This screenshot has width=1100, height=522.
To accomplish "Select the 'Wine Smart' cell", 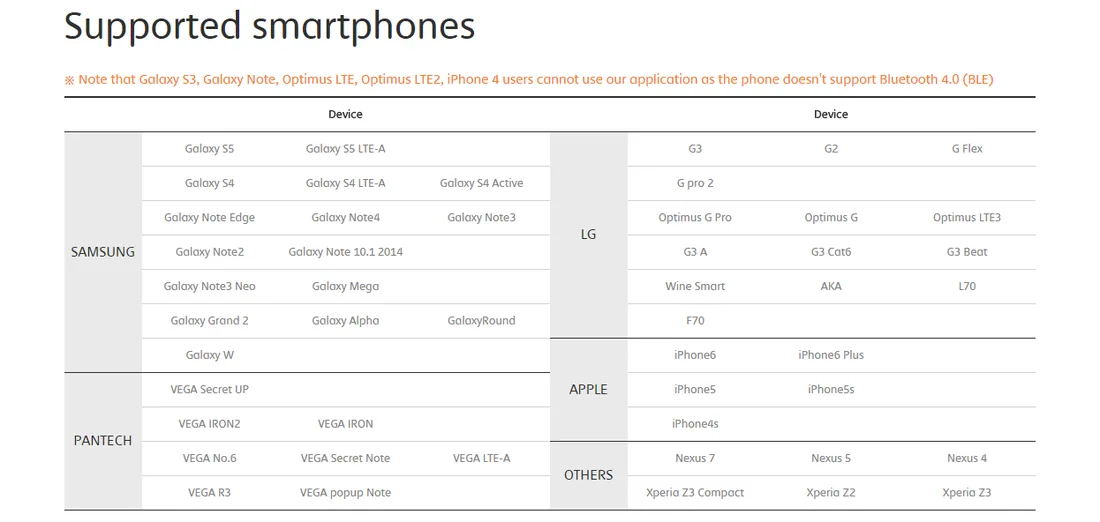I will (695, 286).
